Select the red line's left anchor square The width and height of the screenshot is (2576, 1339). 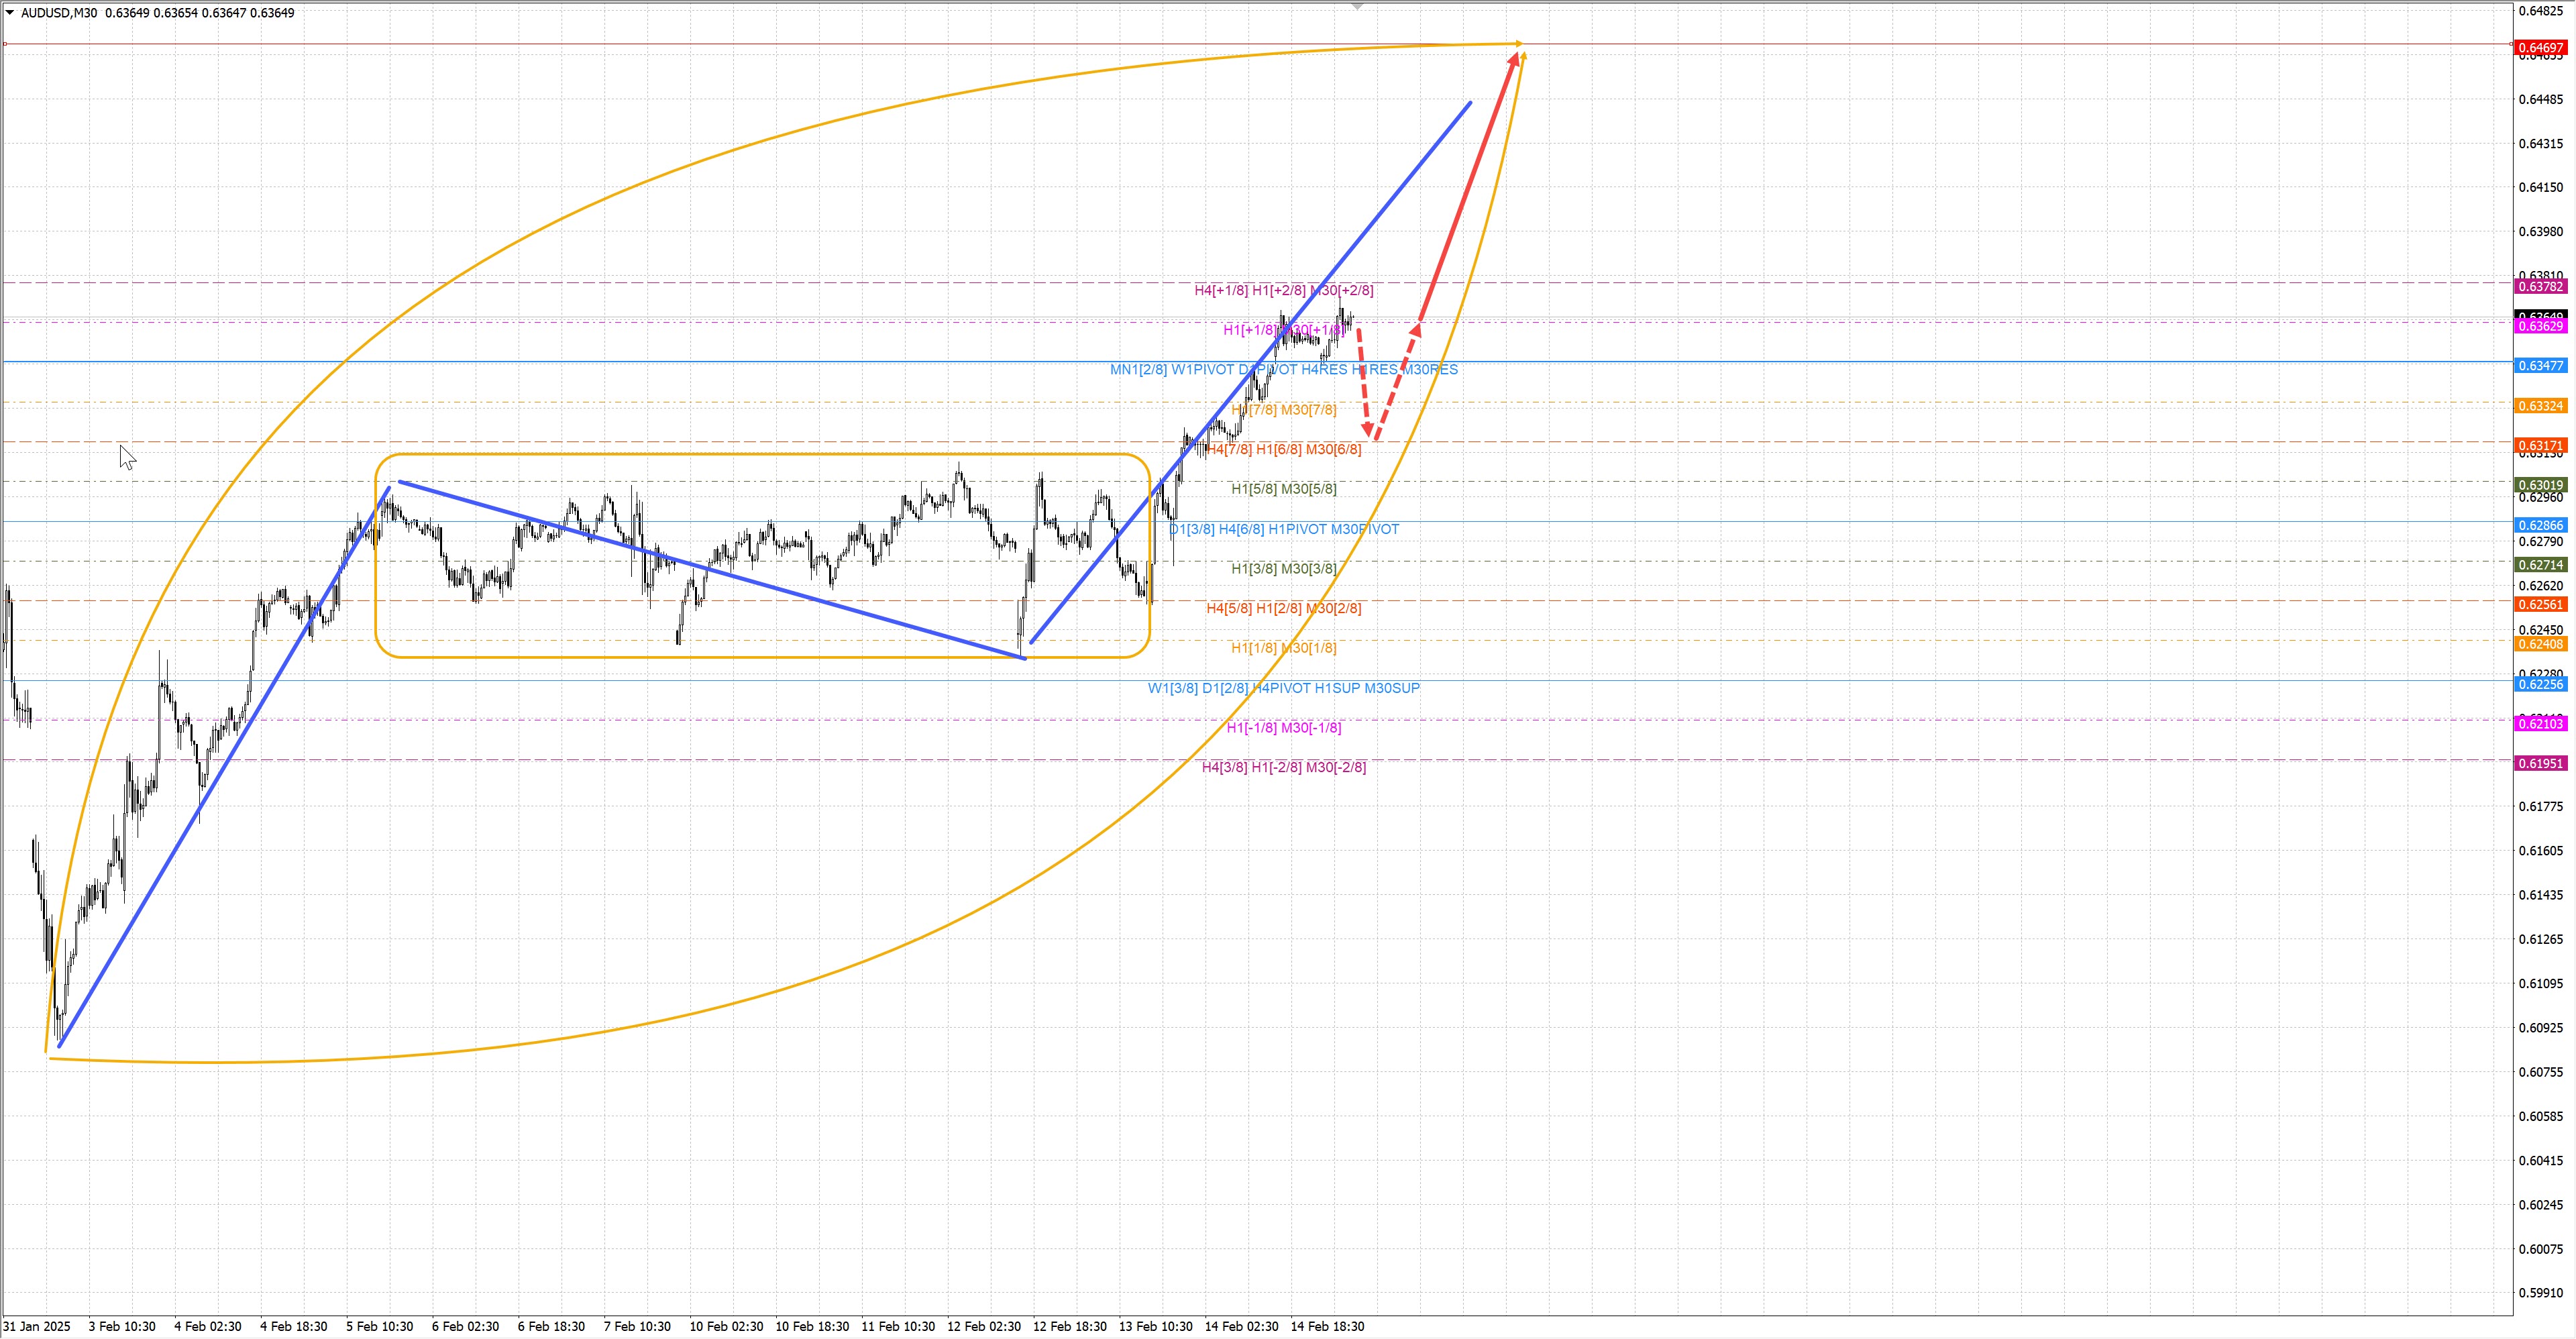(x=5, y=44)
